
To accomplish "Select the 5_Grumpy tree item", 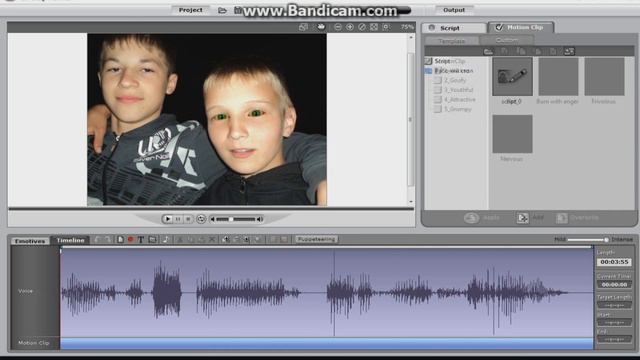I will (x=457, y=109).
